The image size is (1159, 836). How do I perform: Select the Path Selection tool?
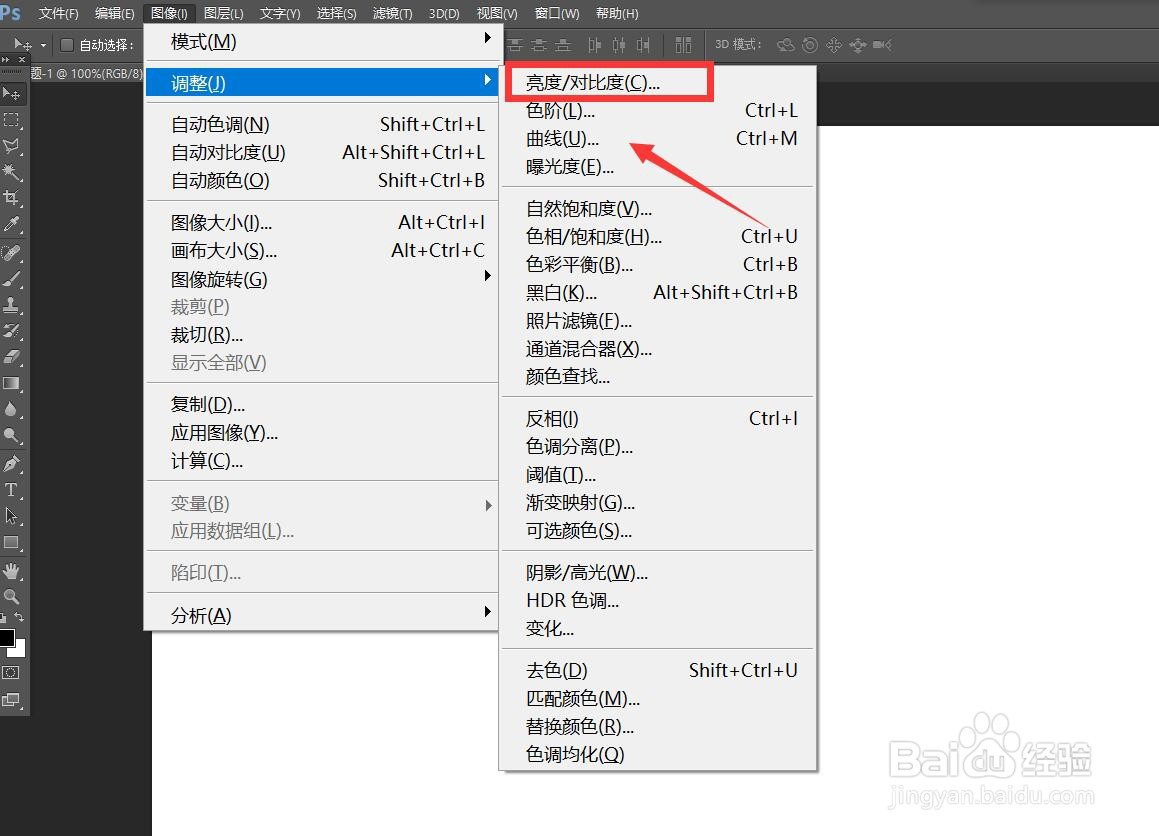12,515
